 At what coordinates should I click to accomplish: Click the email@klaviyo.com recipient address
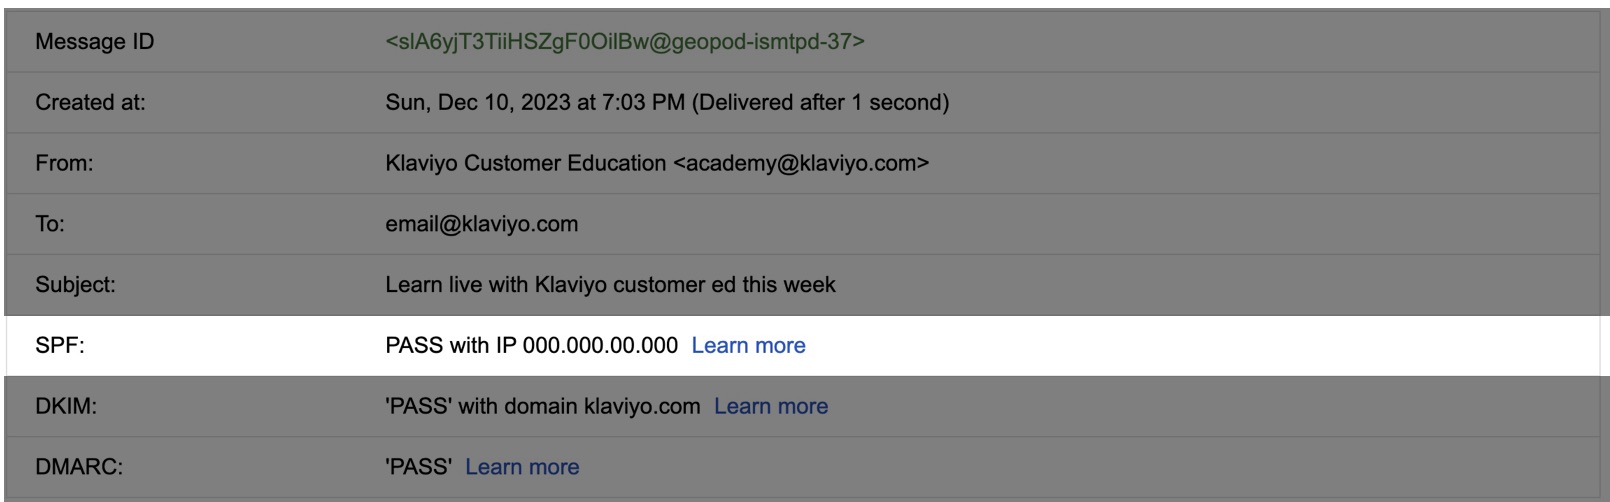point(481,224)
